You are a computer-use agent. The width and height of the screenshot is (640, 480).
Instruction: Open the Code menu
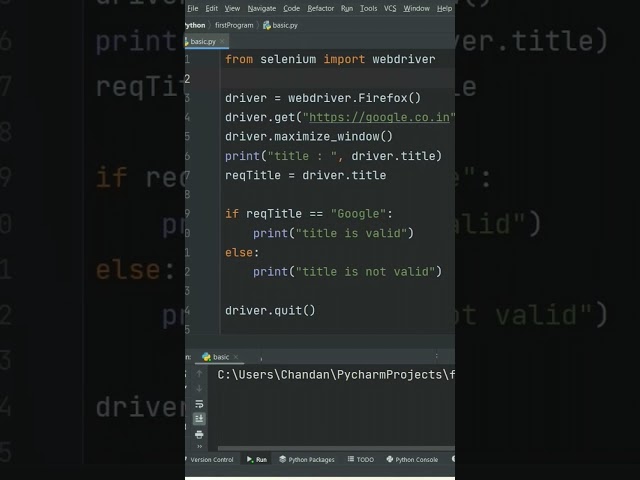click(291, 9)
